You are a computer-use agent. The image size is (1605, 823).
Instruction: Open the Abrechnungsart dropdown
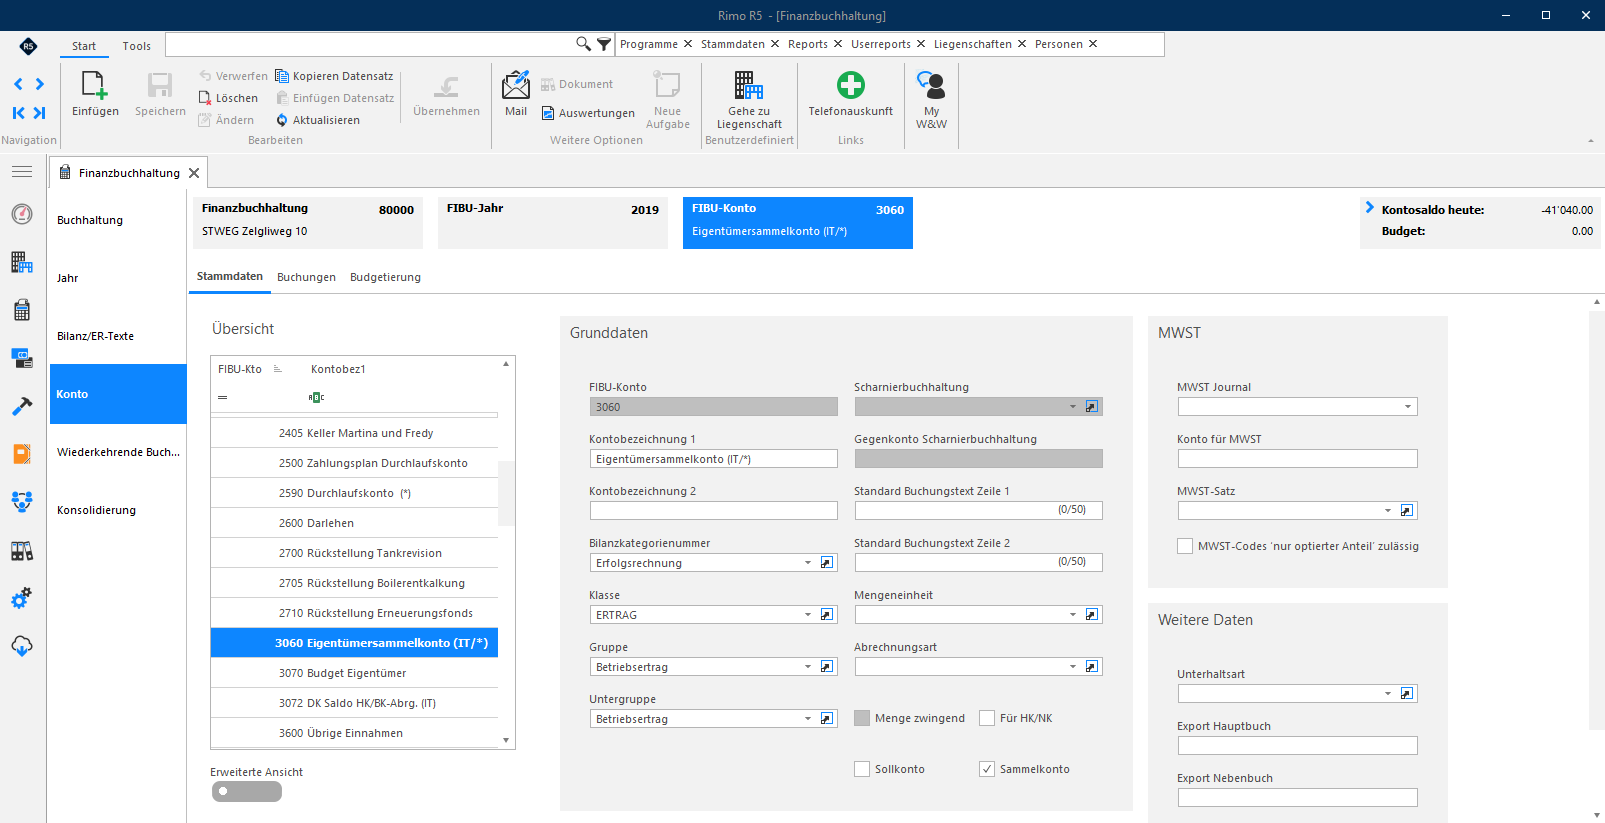(x=1073, y=667)
